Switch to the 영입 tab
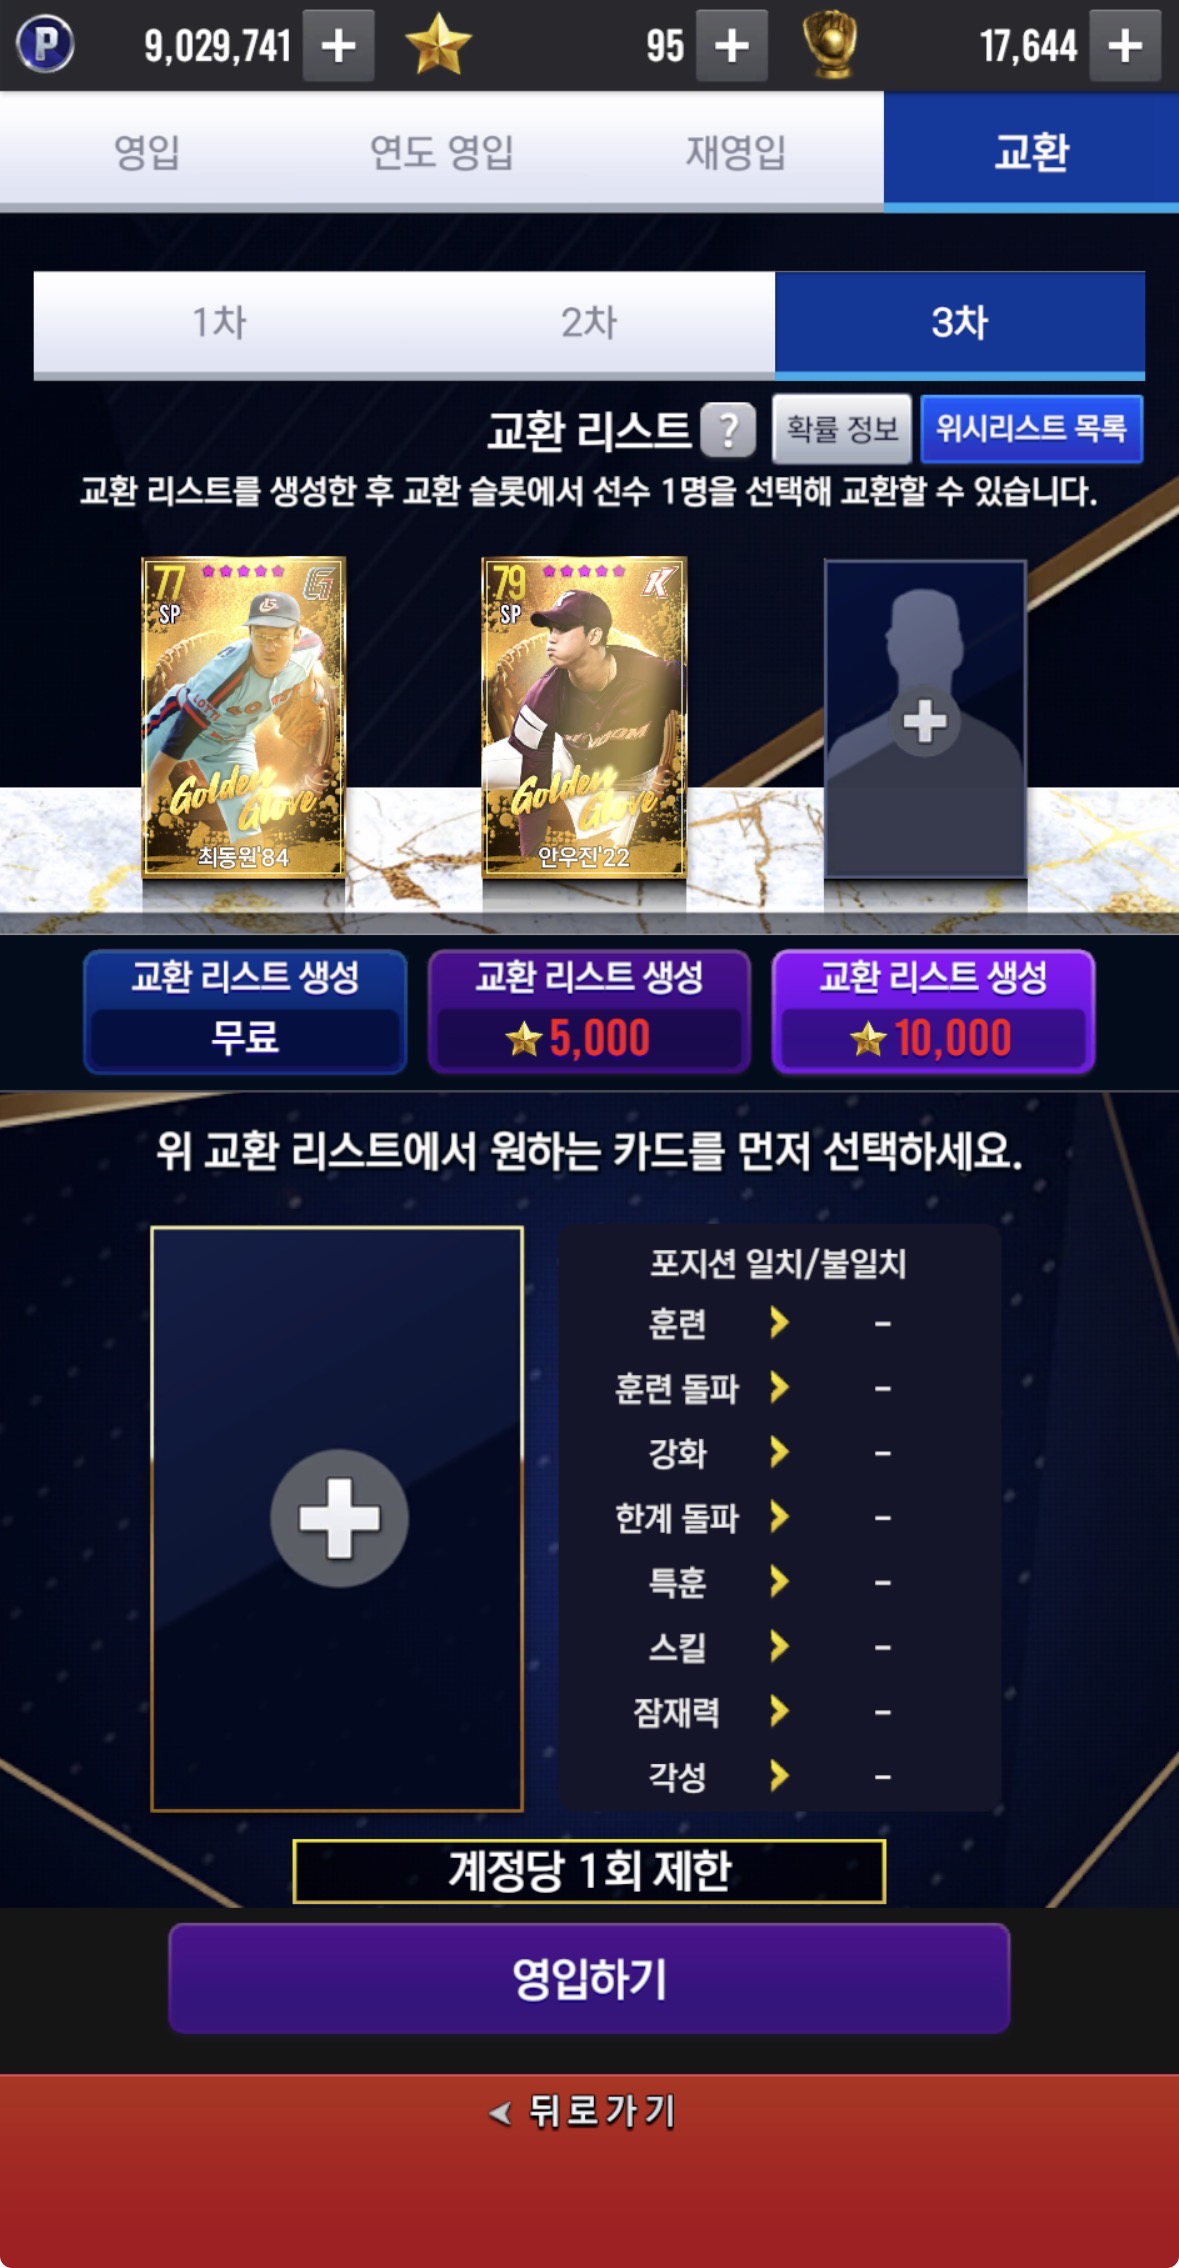 147,152
